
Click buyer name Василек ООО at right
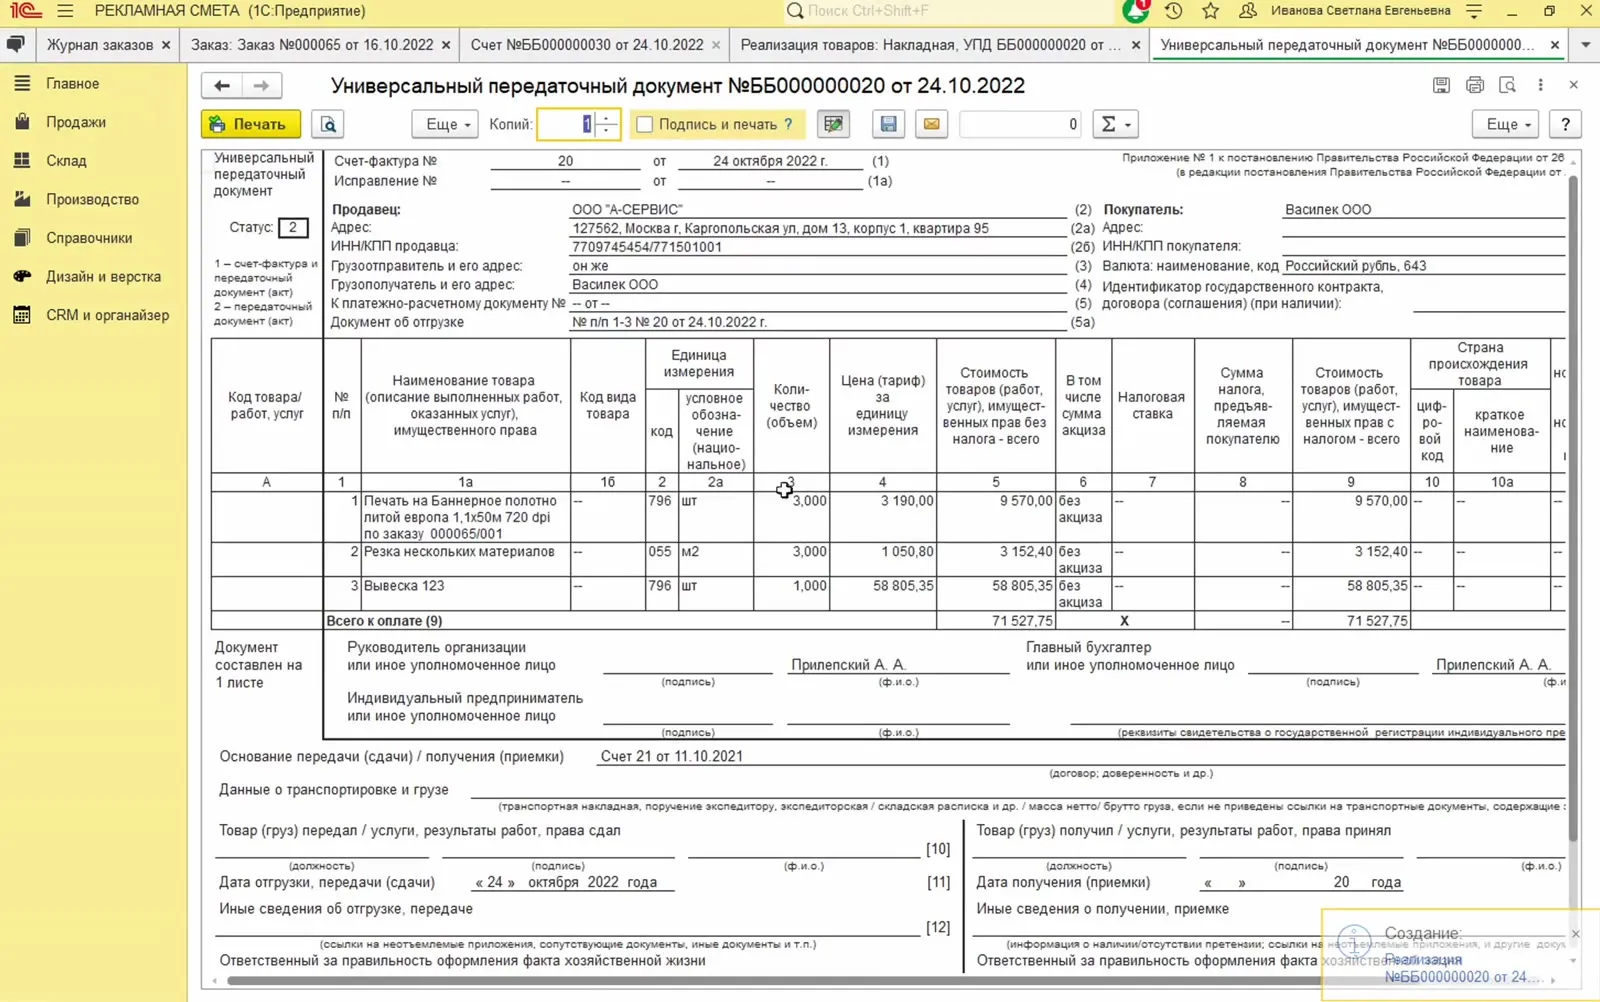(x=1328, y=210)
